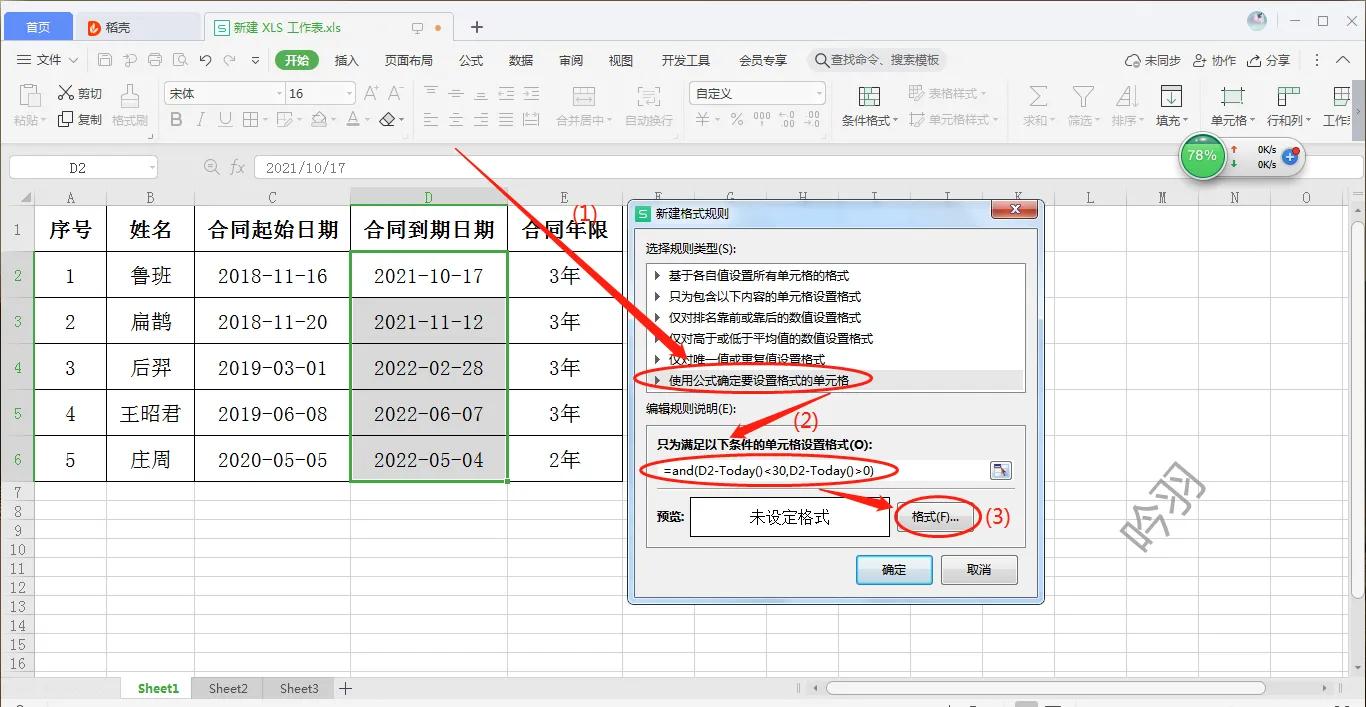Click 确定 in the new rule dialog
The width and height of the screenshot is (1366, 707).
(x=894, y=570)
